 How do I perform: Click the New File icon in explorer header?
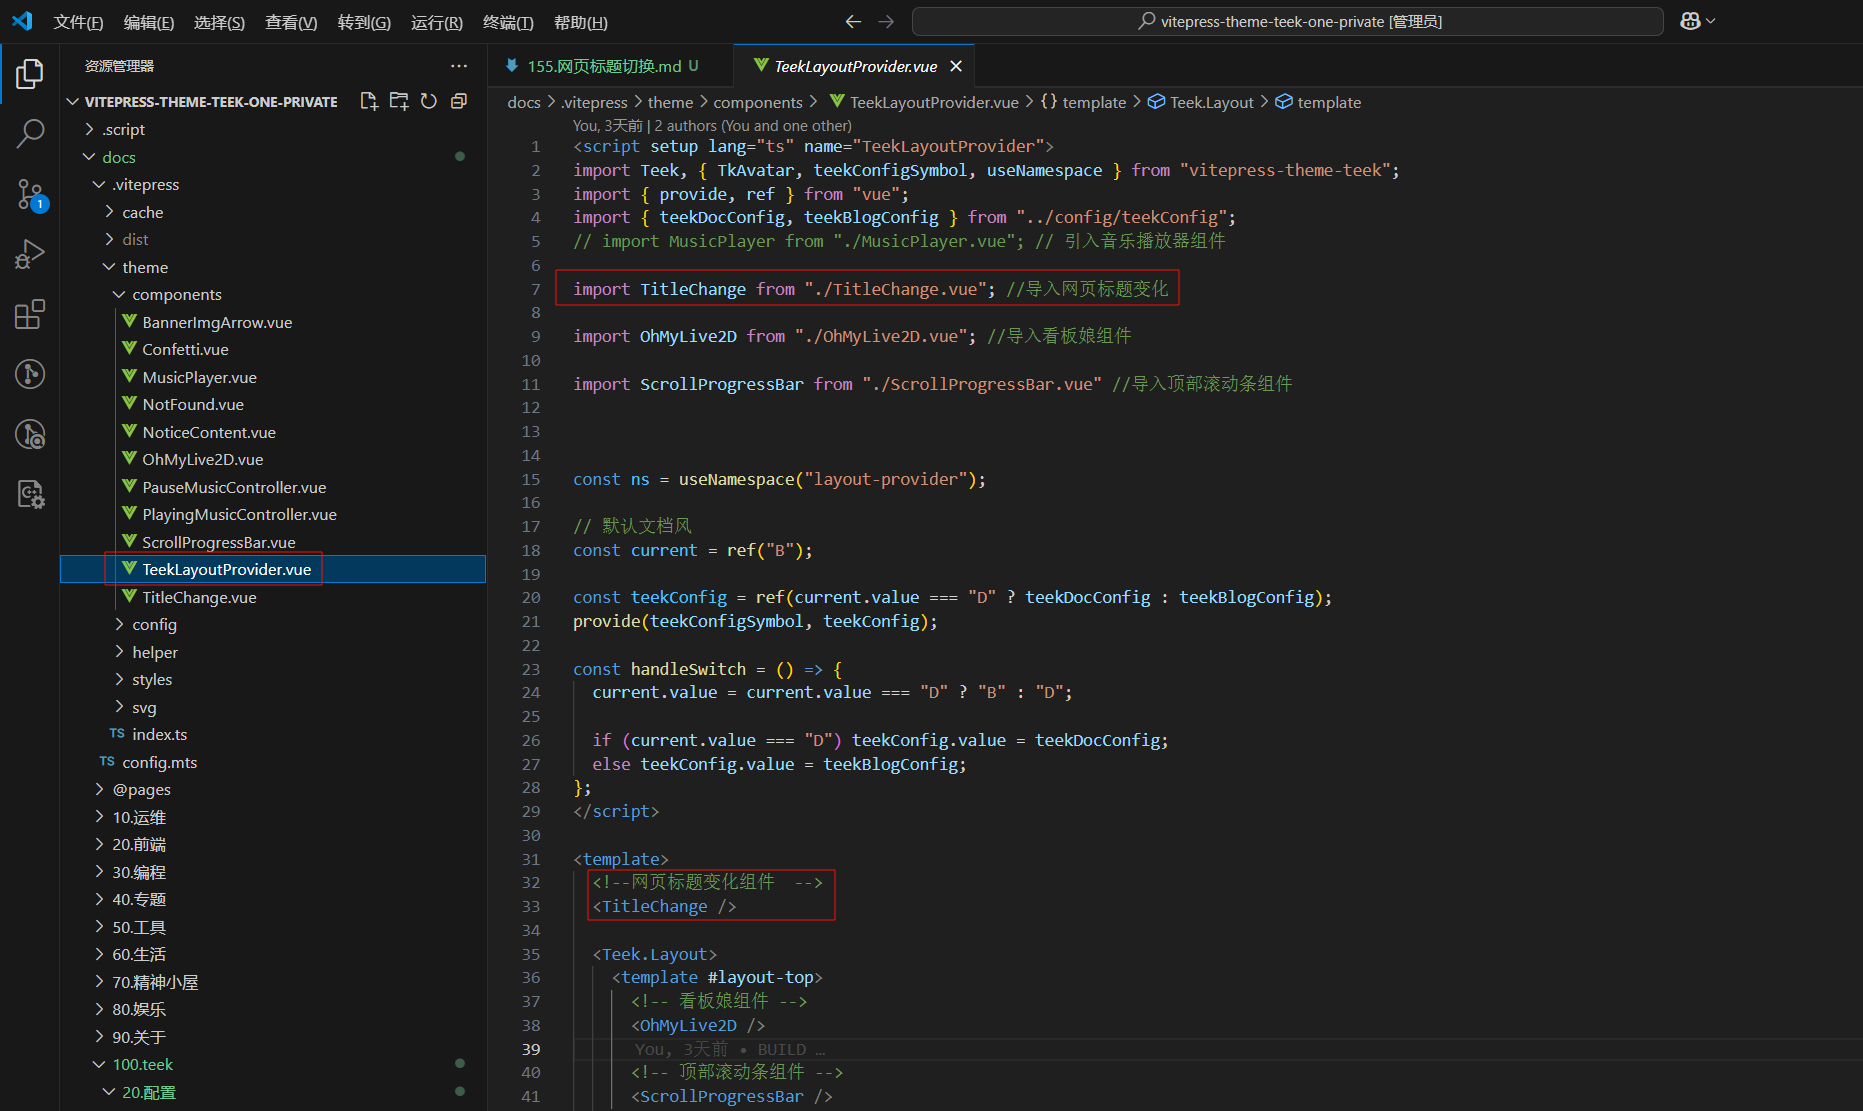pos(369,101)
